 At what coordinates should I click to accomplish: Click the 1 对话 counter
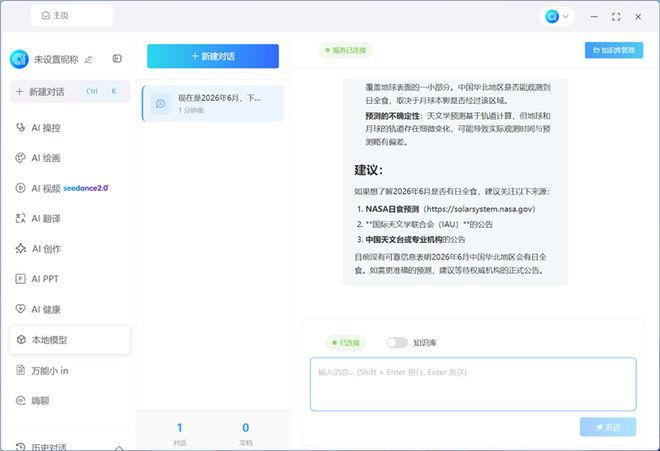pos(180,434)
